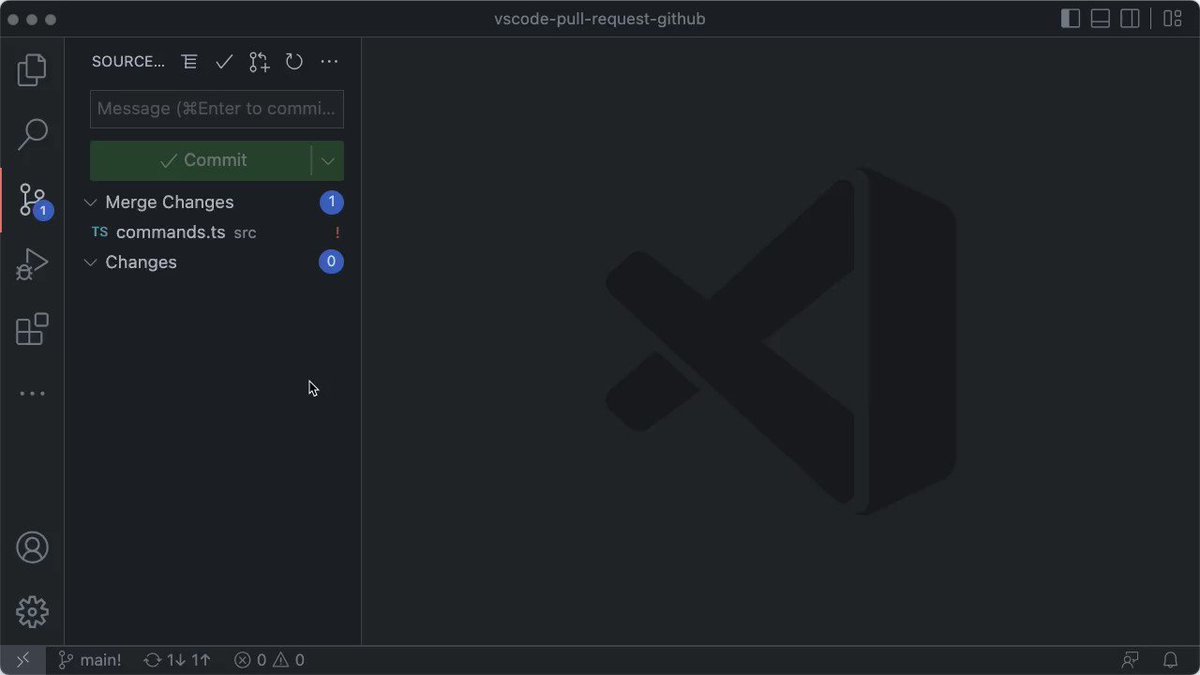Open the Accounts menu

[32, 548]
